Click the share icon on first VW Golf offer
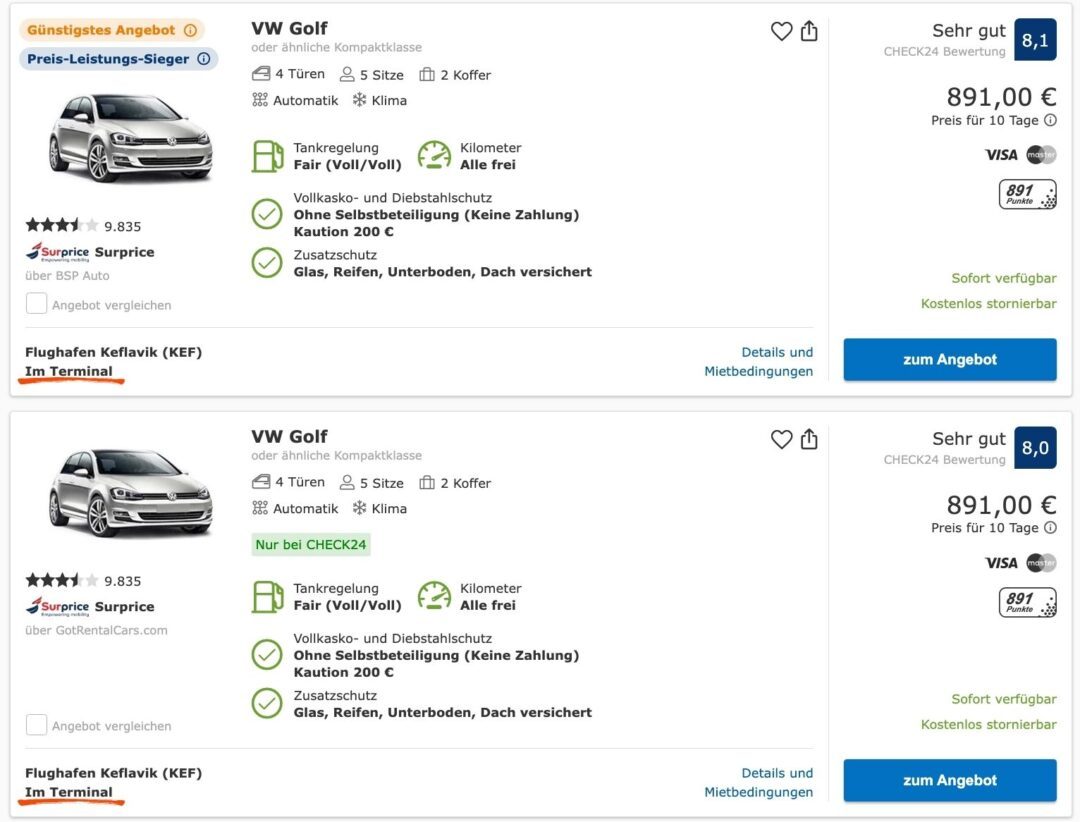Viewport: 1080px width, 822px height. [809, 31]
